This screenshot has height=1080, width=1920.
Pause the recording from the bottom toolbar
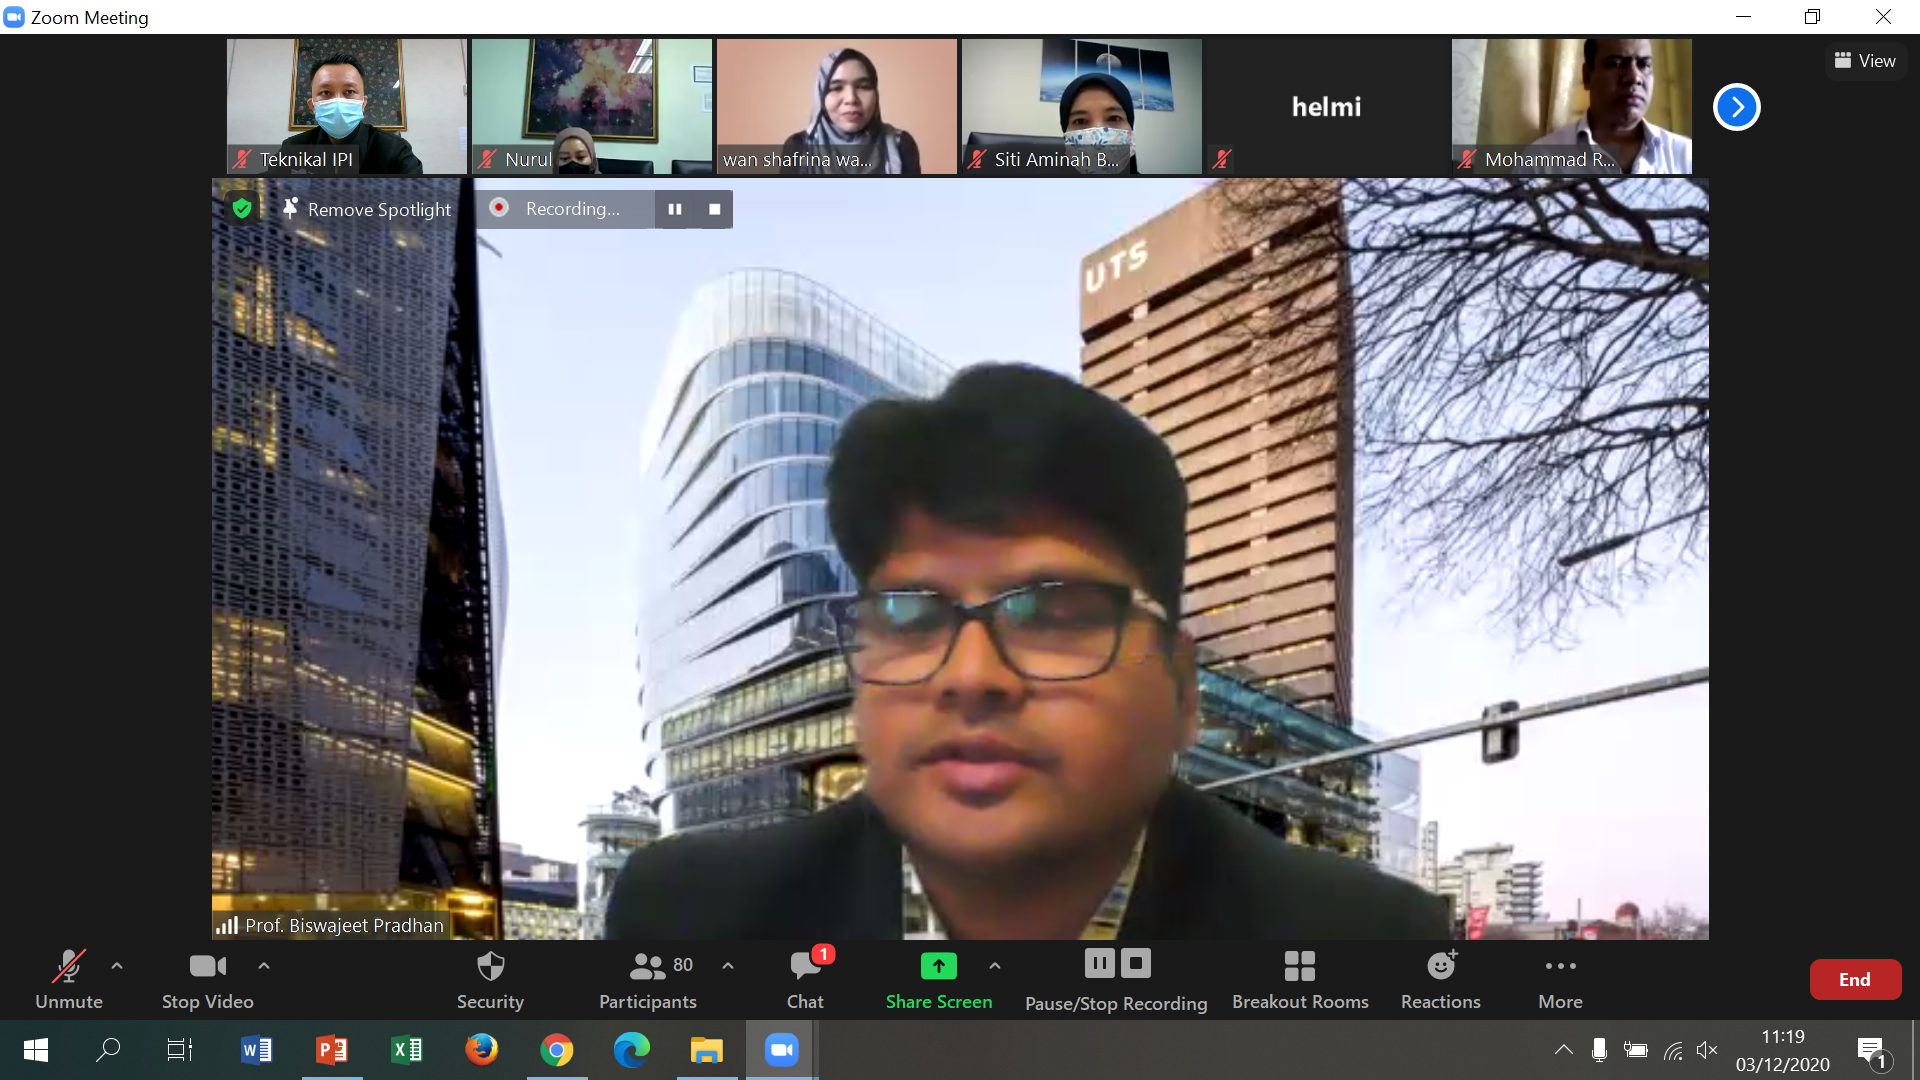point(1099,963)
